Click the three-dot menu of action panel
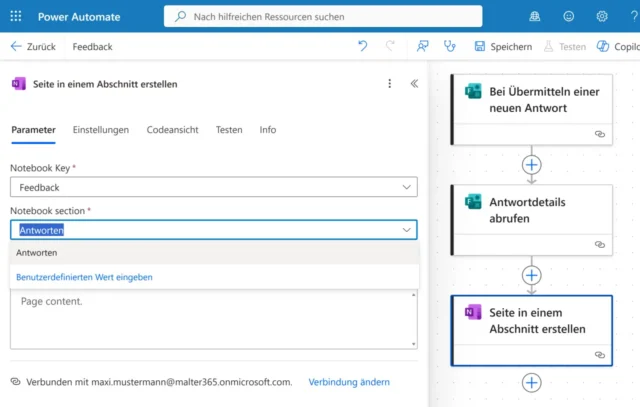This screenshot has height=407, width=640. (390, 84)
